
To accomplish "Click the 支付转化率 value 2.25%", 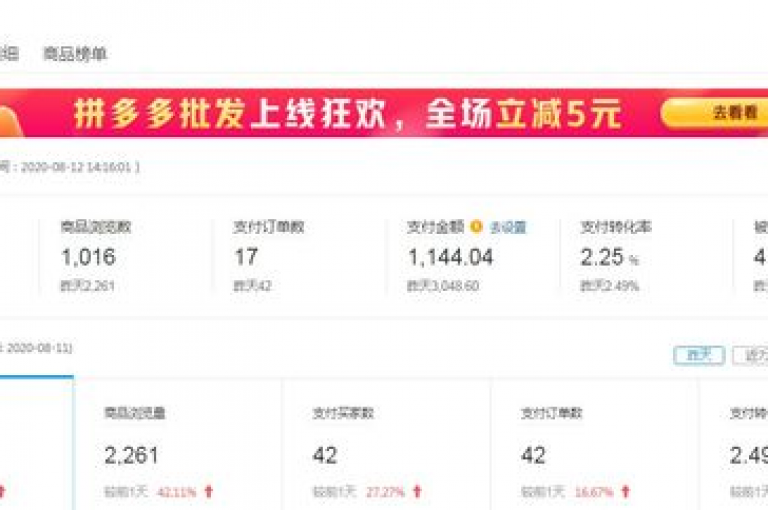I will point(610,257).
